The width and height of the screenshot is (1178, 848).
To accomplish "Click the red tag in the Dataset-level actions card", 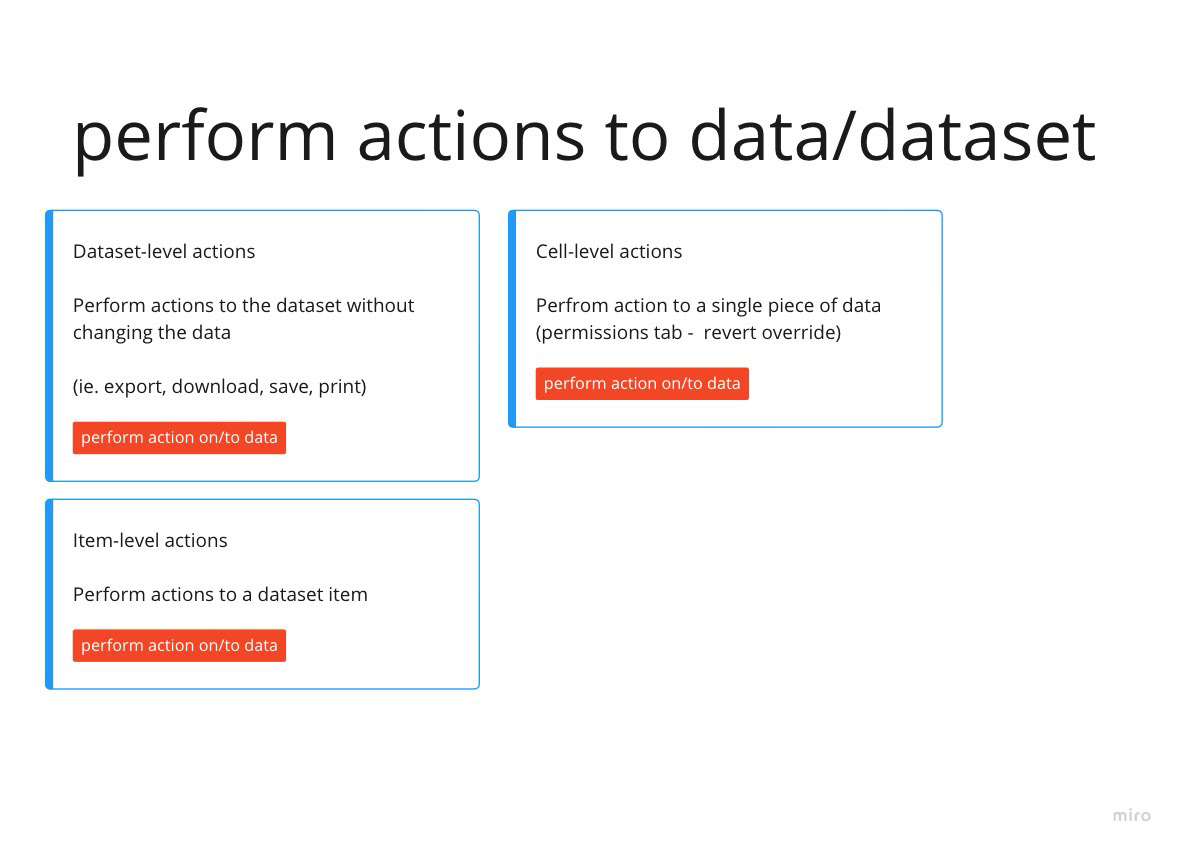I will [179, 438].
